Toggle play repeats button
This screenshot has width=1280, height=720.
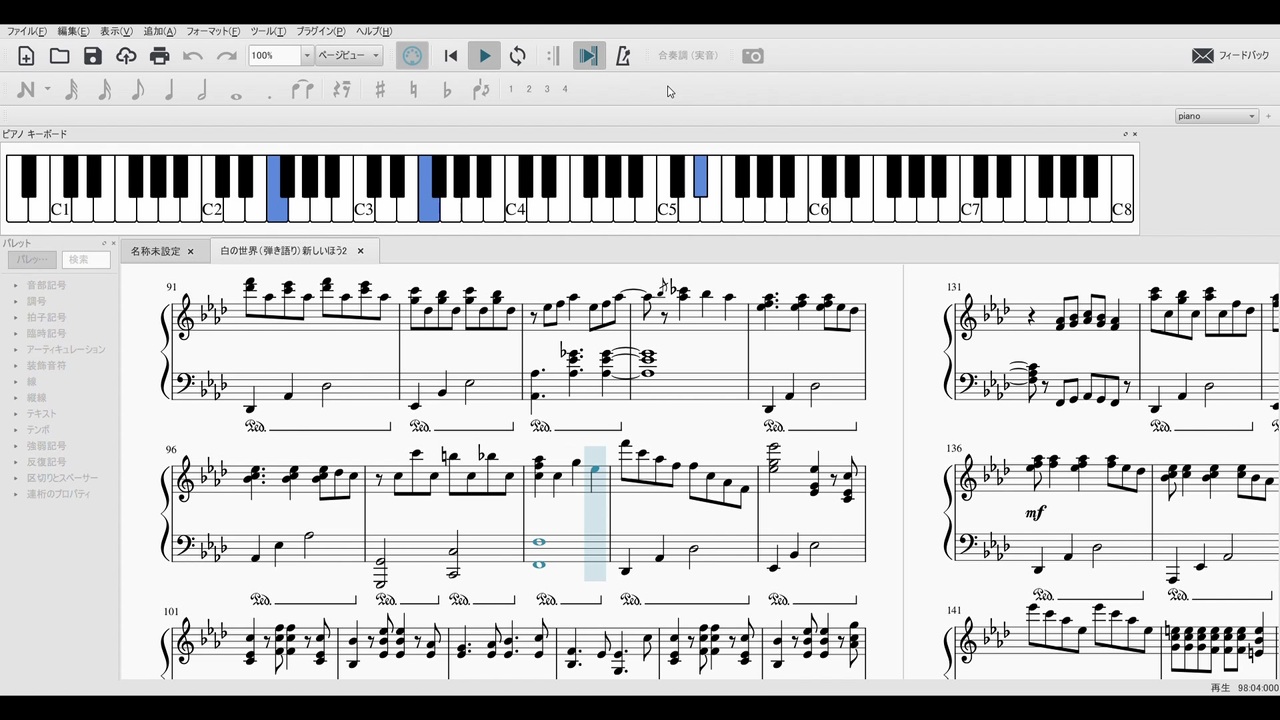[553, 56]
